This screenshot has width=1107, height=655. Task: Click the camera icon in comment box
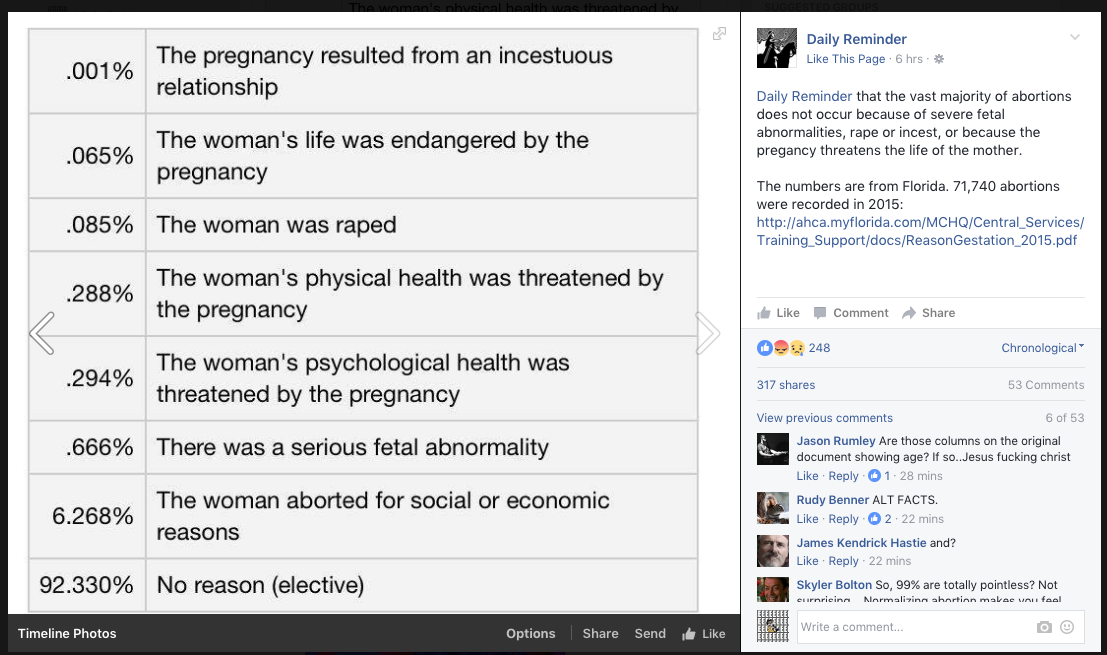(x=1044, y=627)
